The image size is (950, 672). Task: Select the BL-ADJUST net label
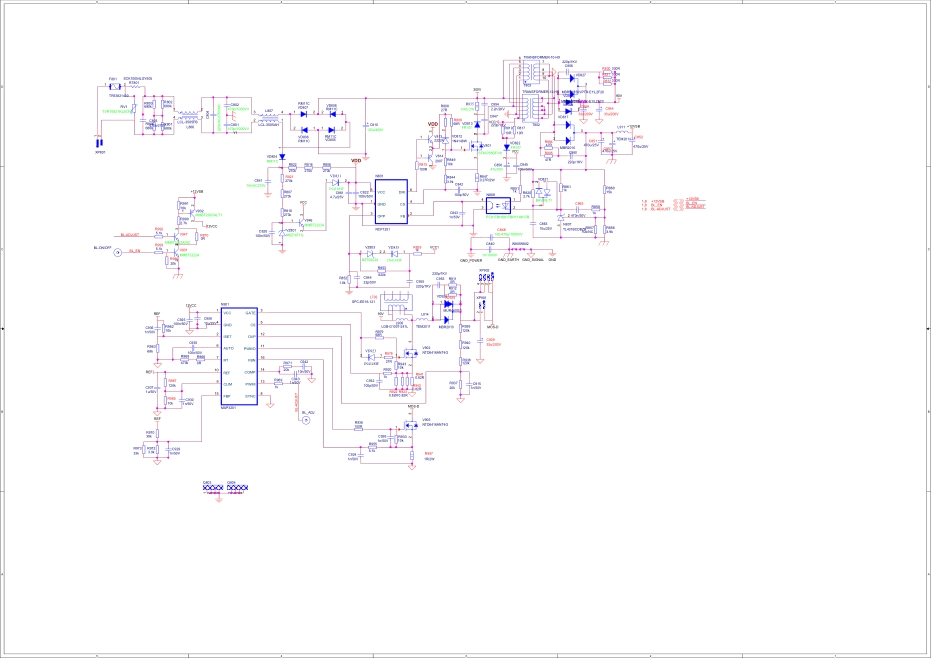tap(130, 233)
